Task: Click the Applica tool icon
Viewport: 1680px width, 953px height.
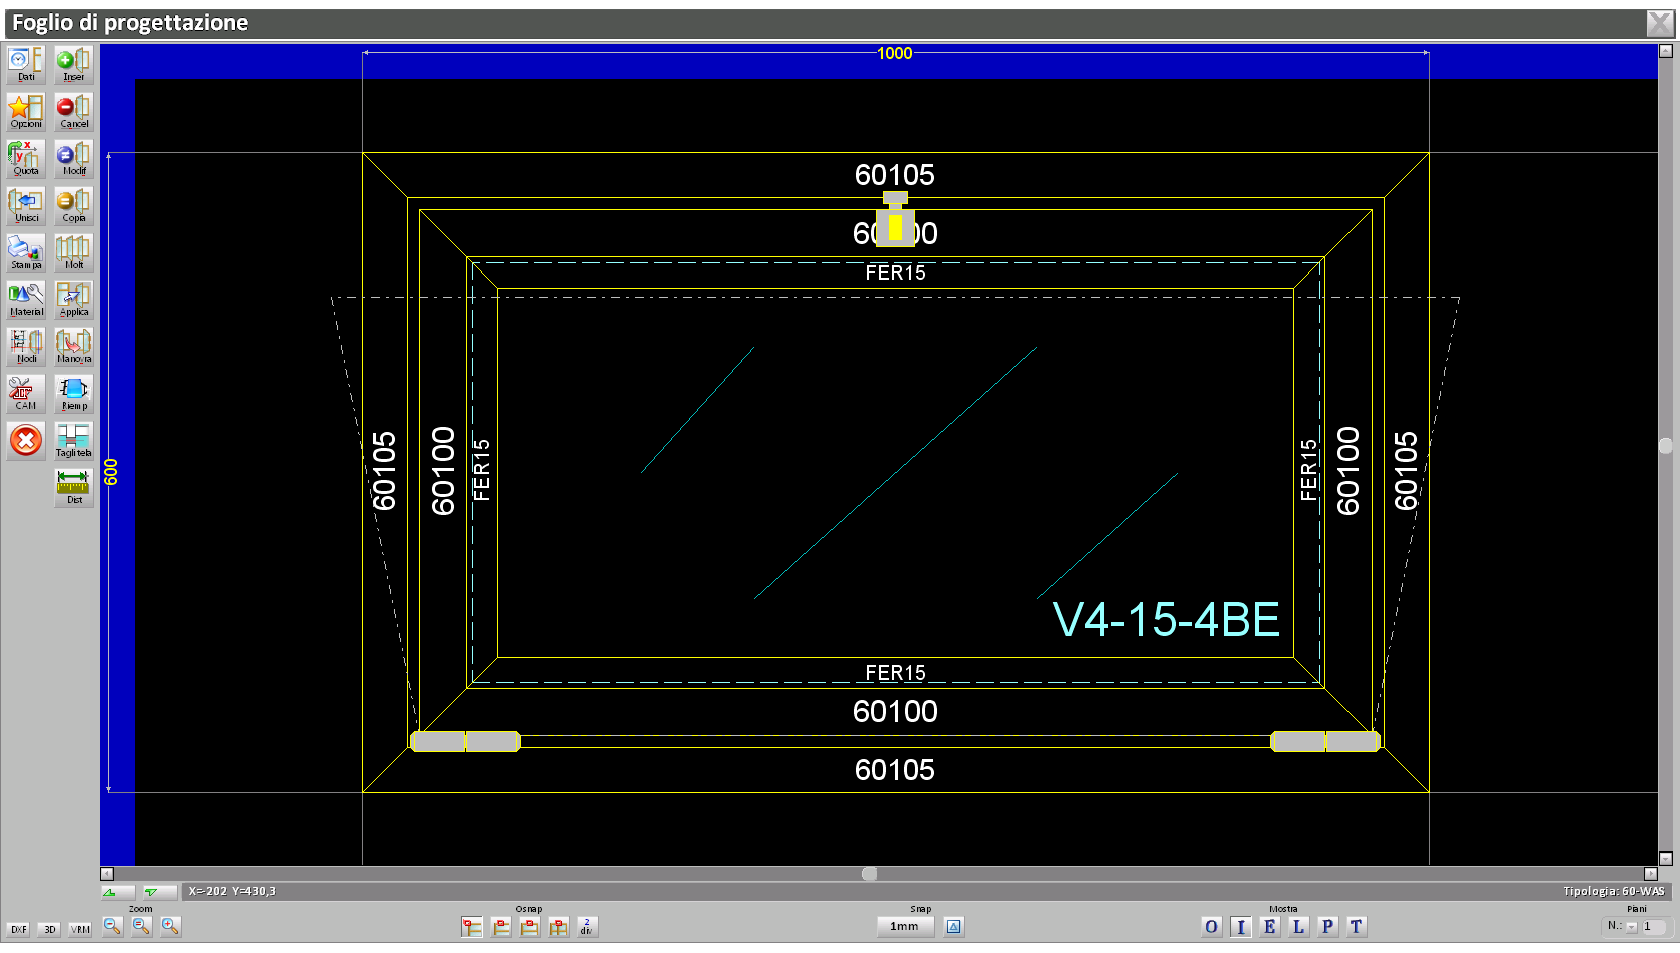Action: [x=74, y=300]
